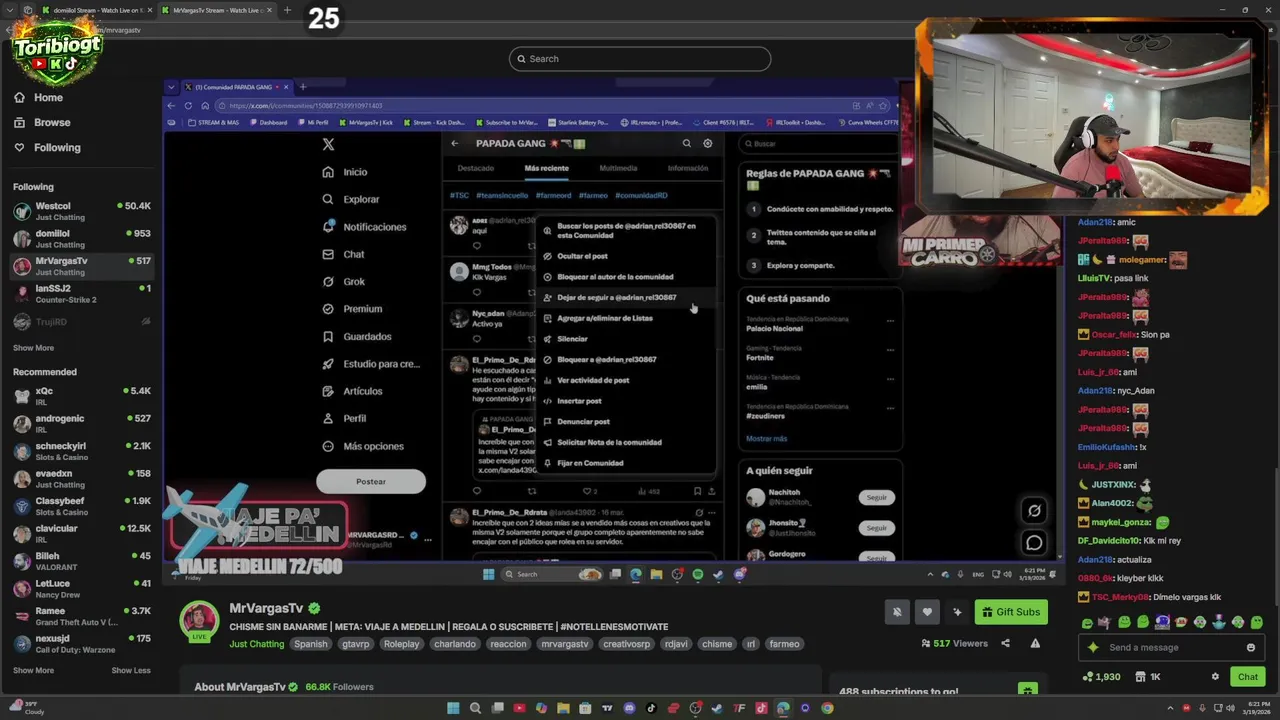Image resolution: width=1280 pixels, height=720 pixels.
Task: Click the rotate icon on stream player
Action: (x=1034, y=511)
